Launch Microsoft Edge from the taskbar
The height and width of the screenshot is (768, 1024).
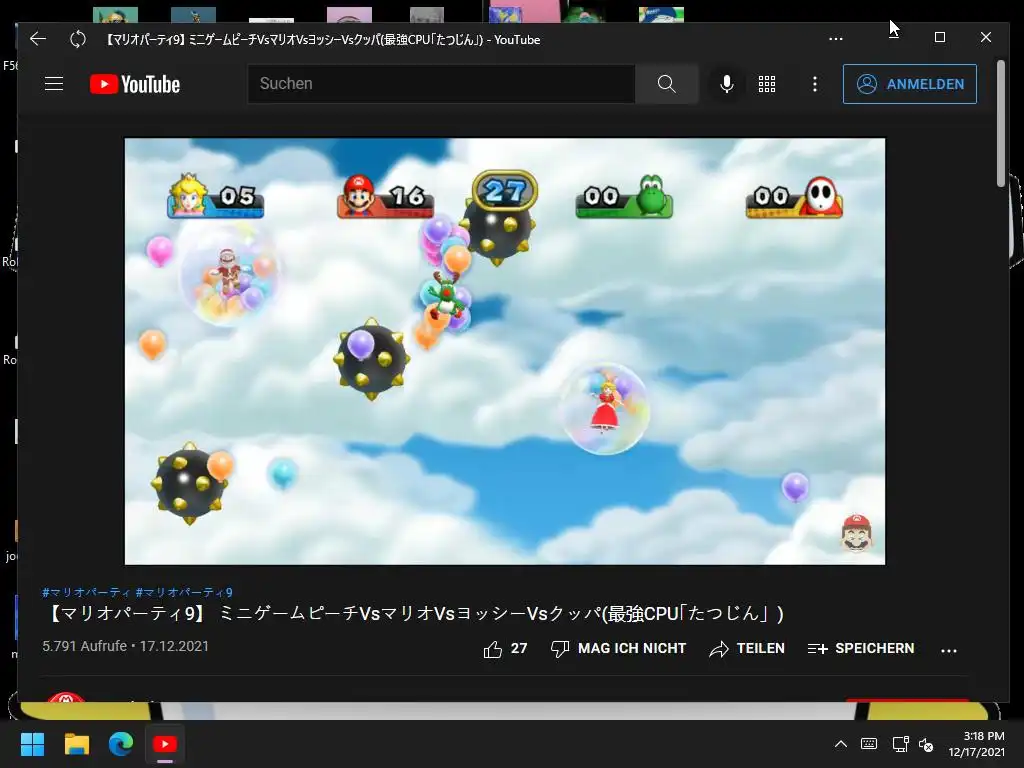coord(121,744)
